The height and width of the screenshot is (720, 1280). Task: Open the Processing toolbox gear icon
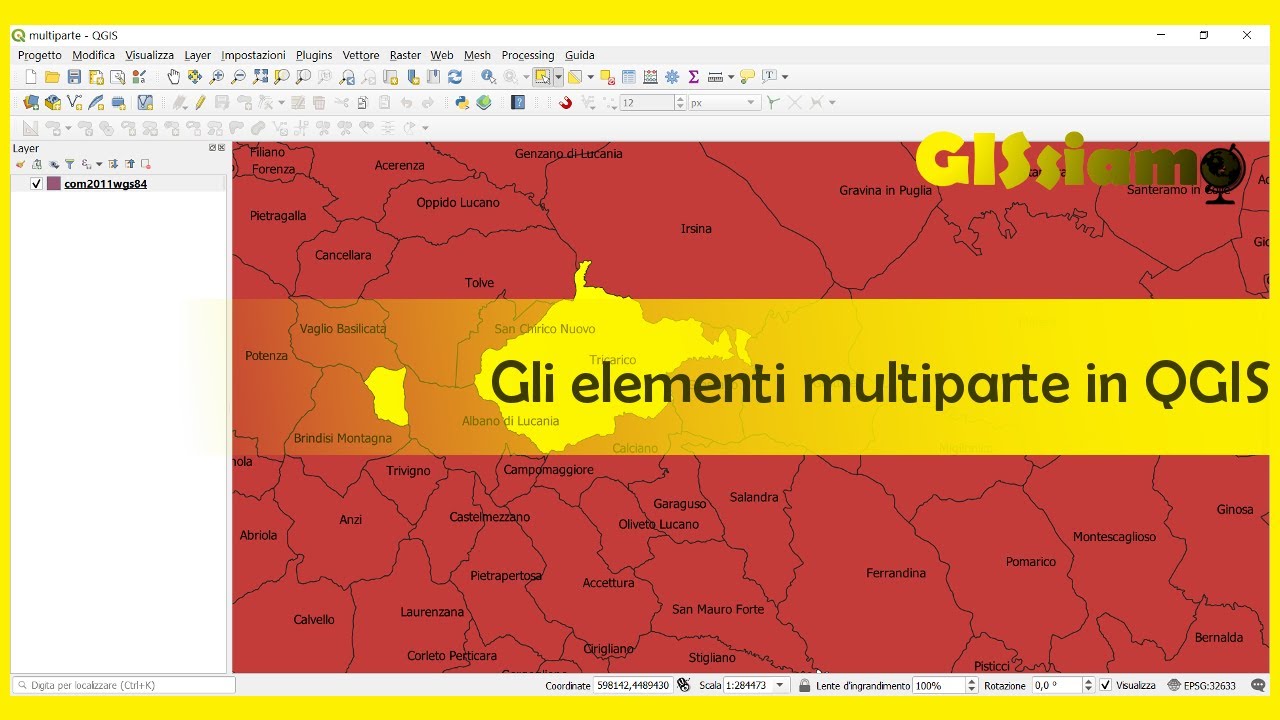click(x=672, y=76)
